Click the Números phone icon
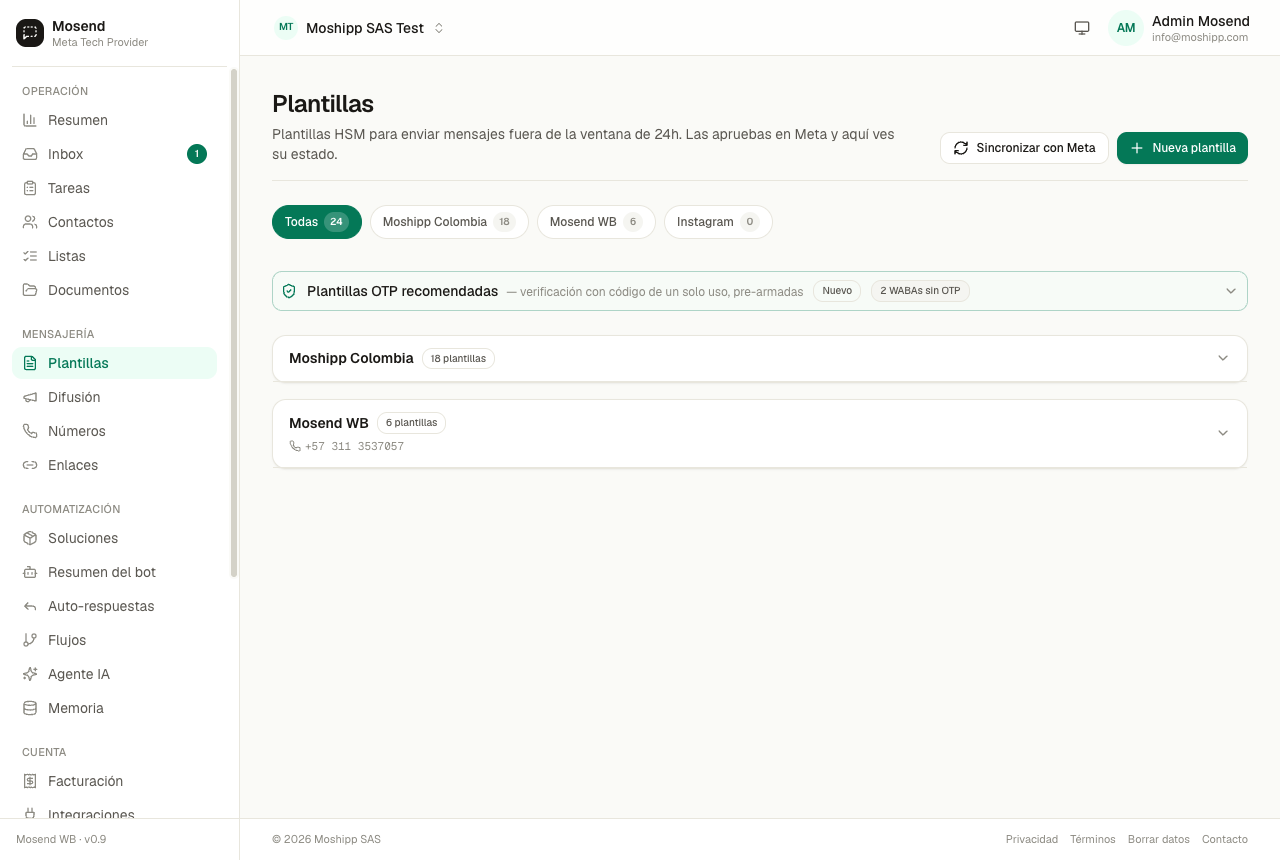 pos(30,431)
